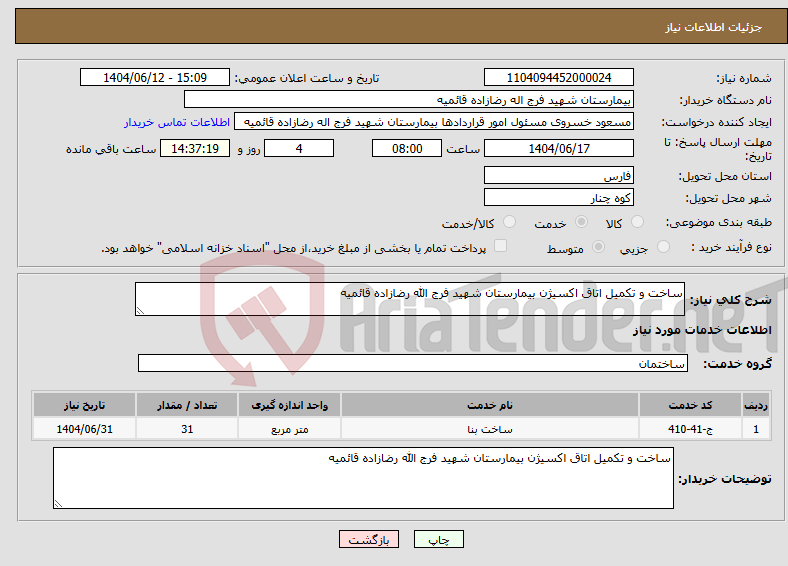Click the چاپ print button
Image resolution: width=788 pixels, height=566 pixels.
click(439, 539)
